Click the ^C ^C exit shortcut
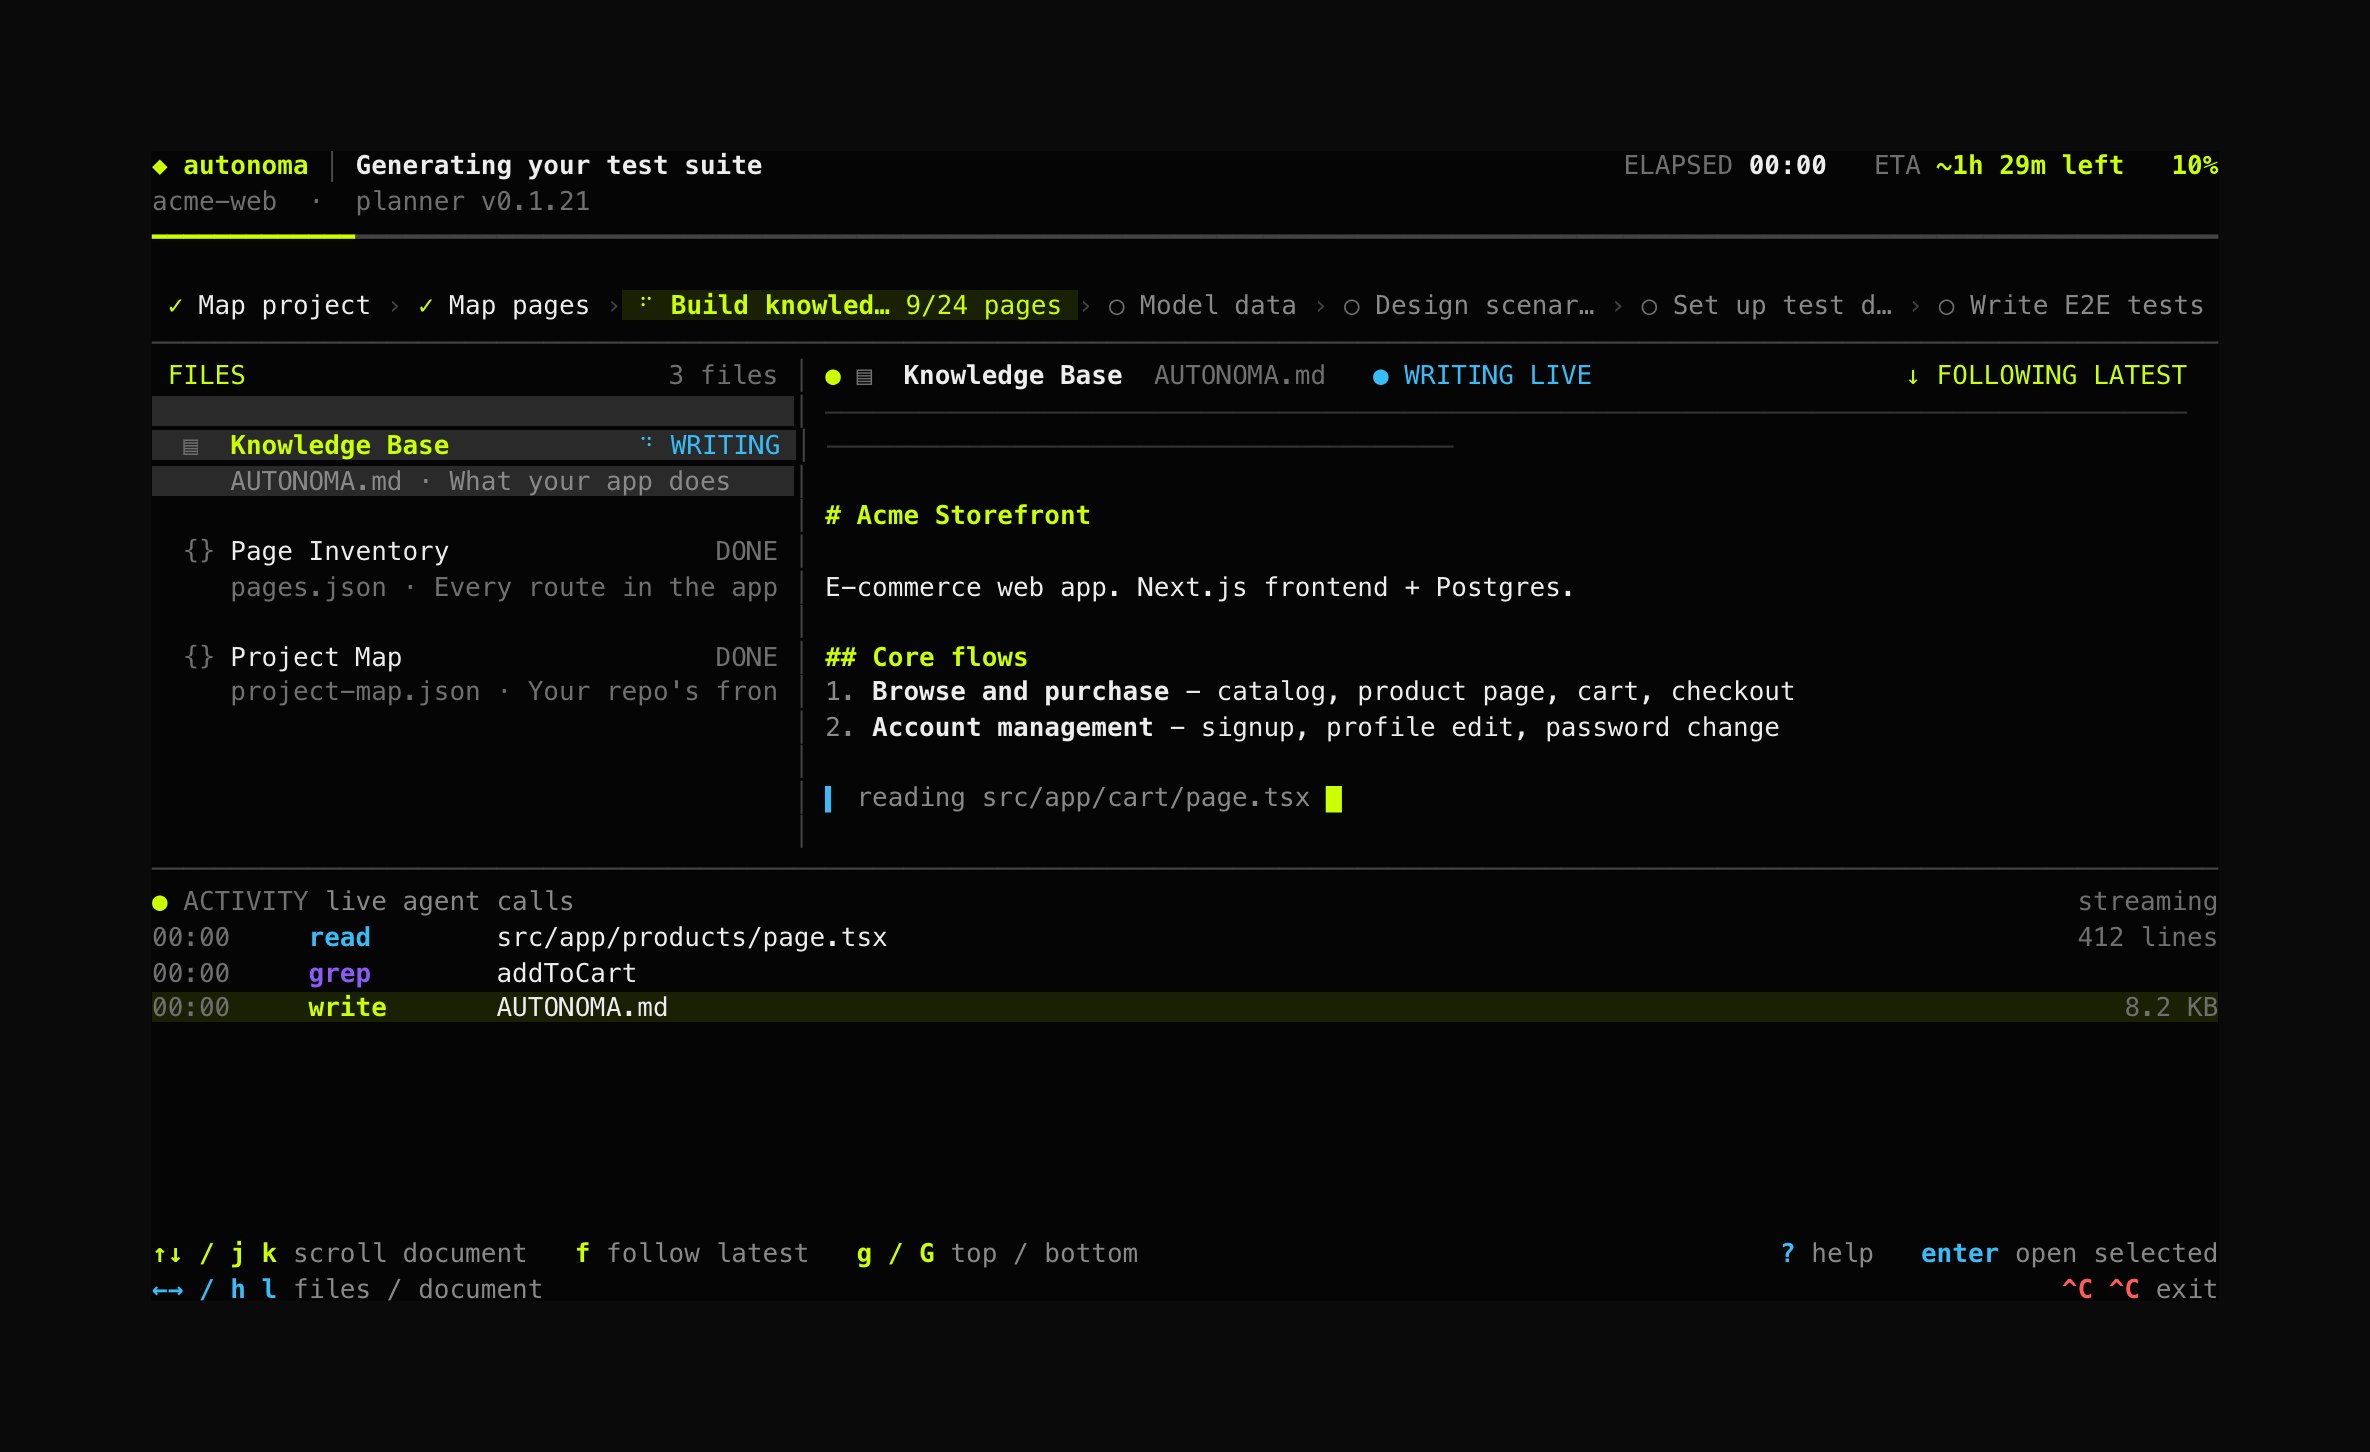 [2140, 1290]
